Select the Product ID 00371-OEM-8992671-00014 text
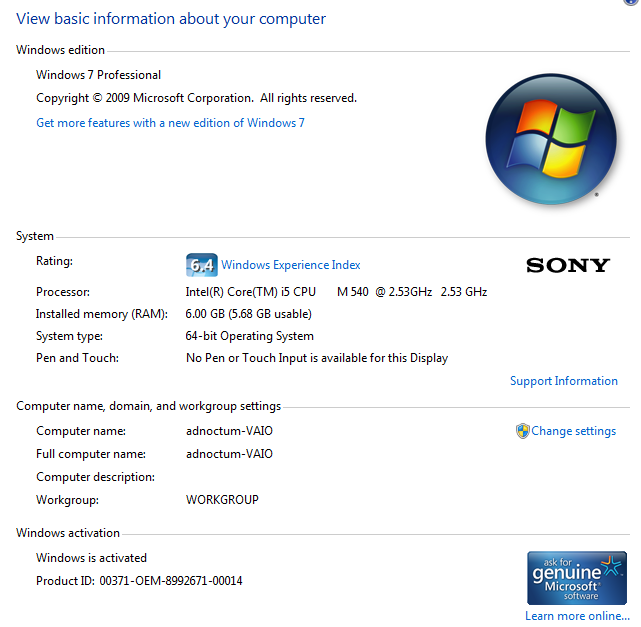 pos(139,581)
